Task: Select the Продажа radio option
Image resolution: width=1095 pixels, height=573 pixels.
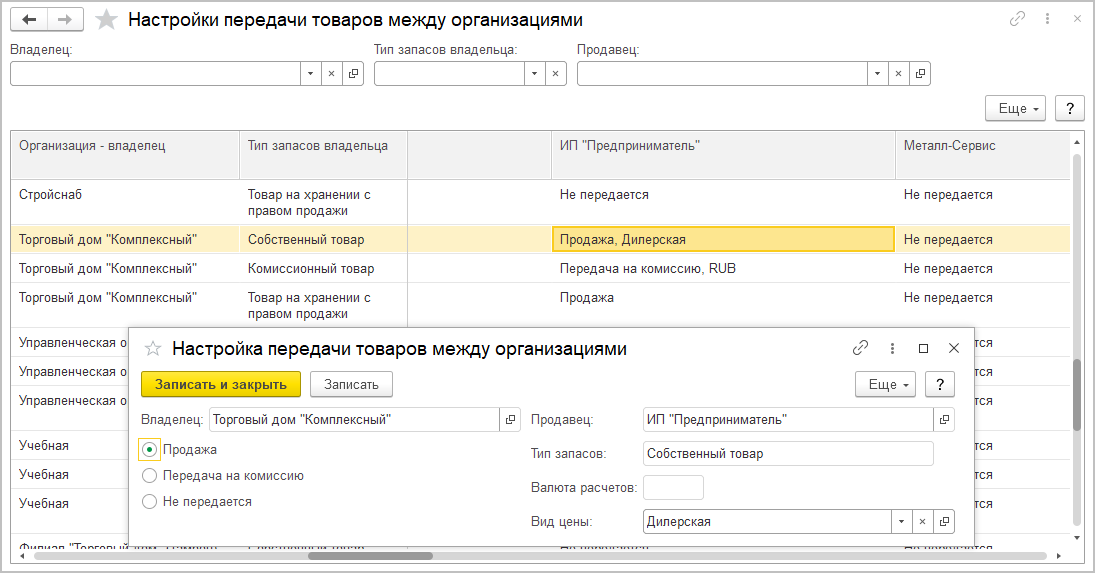Action: (x=150, y=450)
